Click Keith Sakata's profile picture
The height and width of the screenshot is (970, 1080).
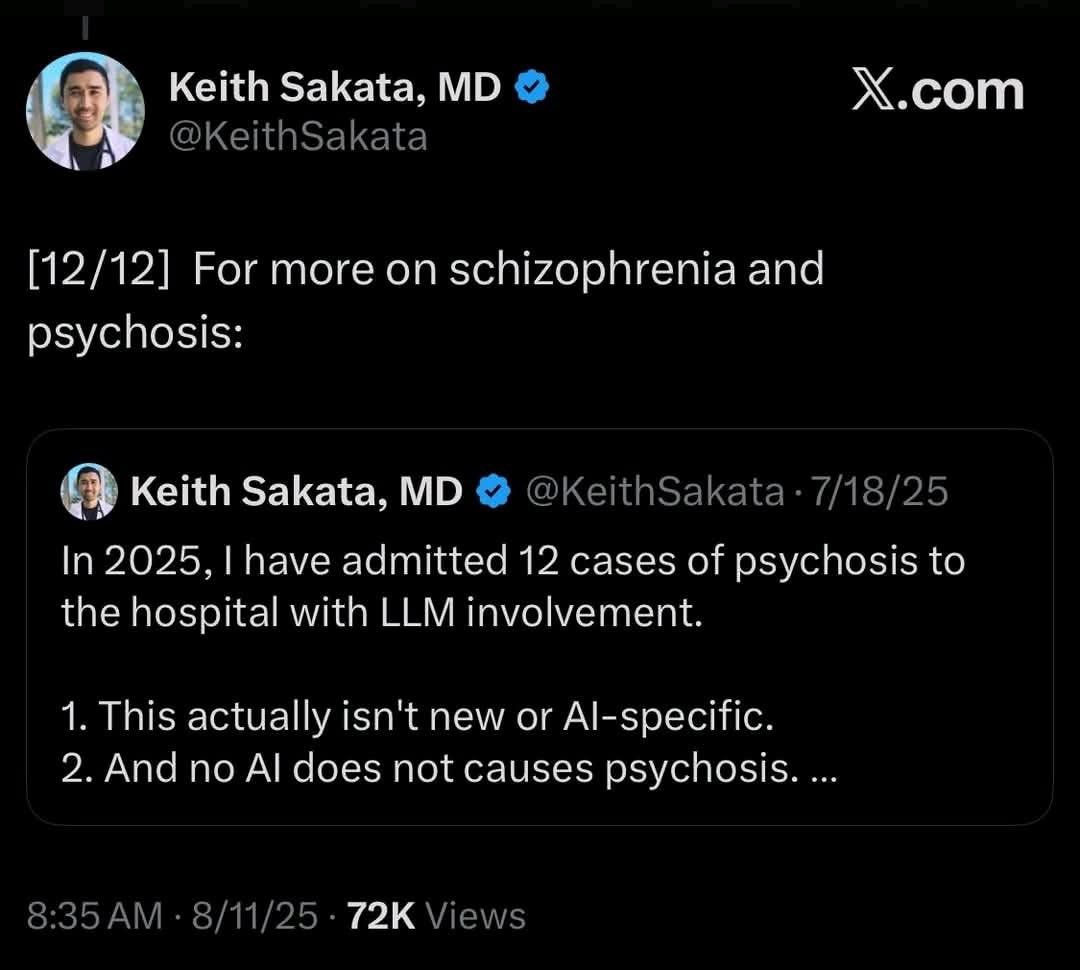pos(86,110)
